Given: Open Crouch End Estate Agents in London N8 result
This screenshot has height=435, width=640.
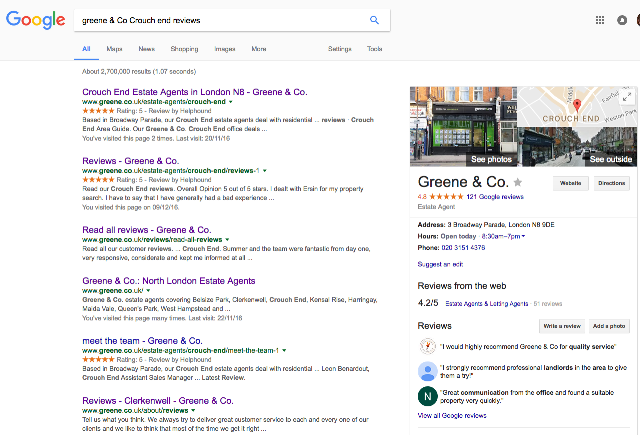Looking at the screenshot, I should 195,92.
